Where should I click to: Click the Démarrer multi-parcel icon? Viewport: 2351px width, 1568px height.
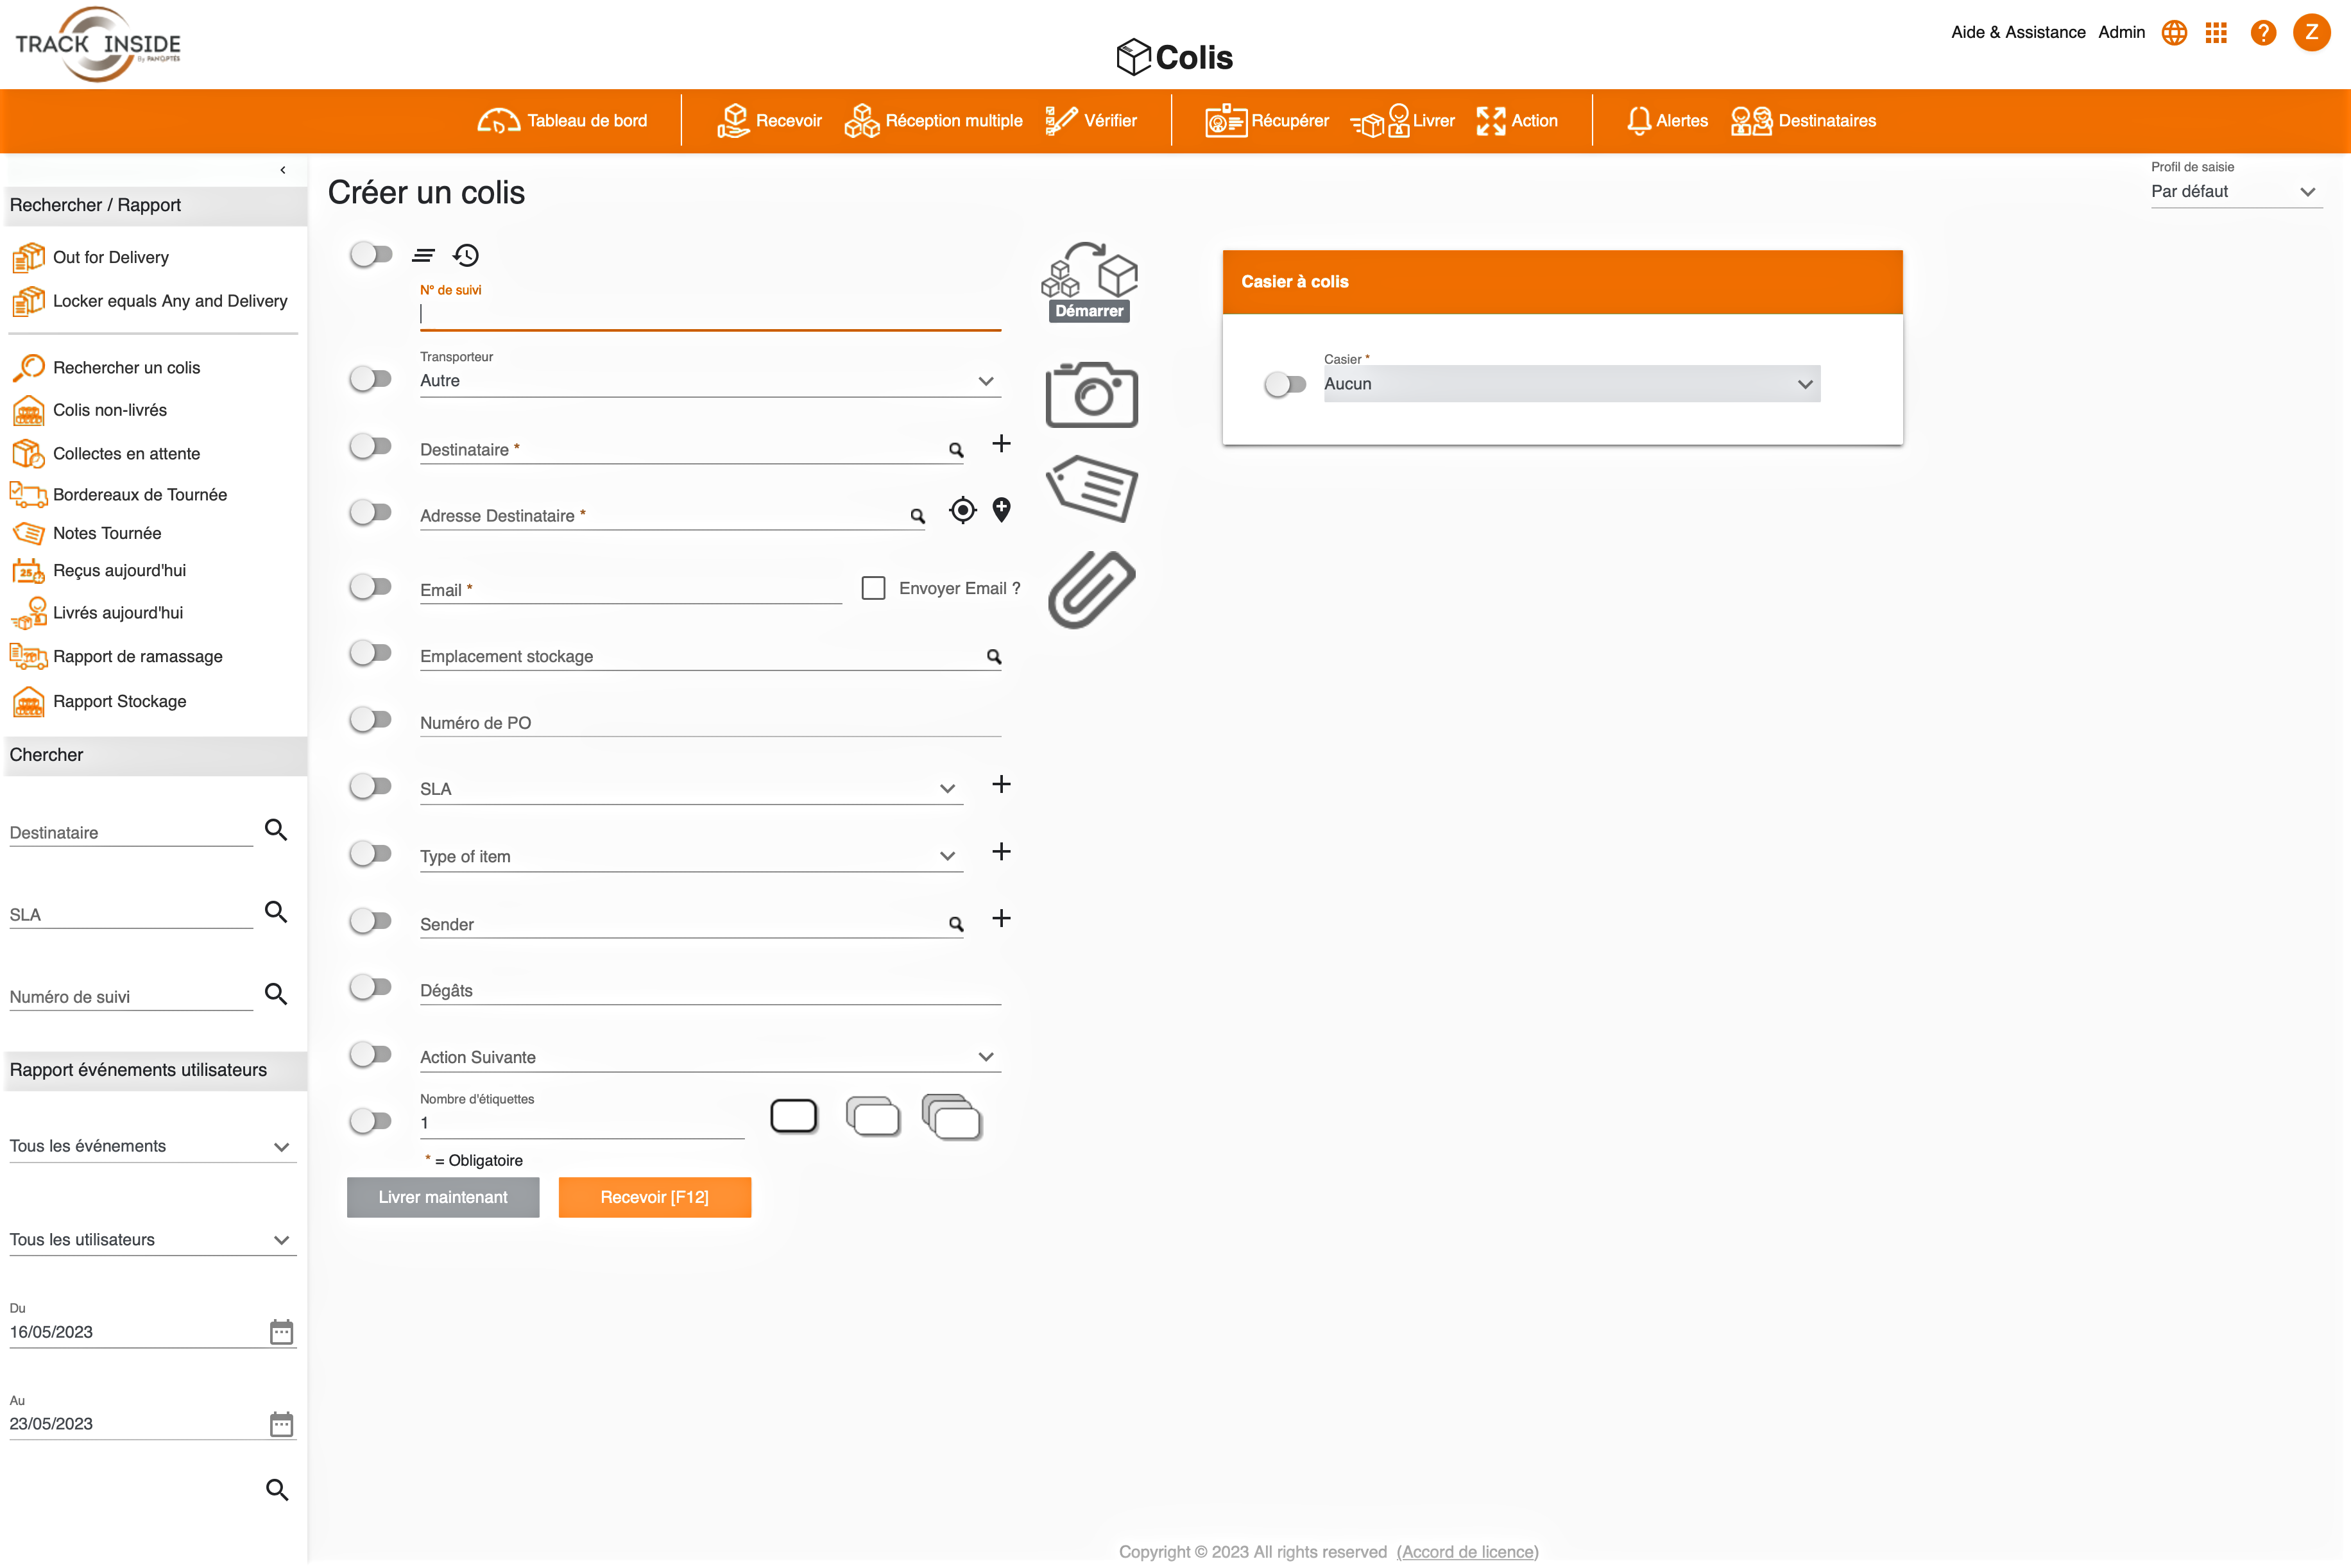click(x=1089, y=282)
